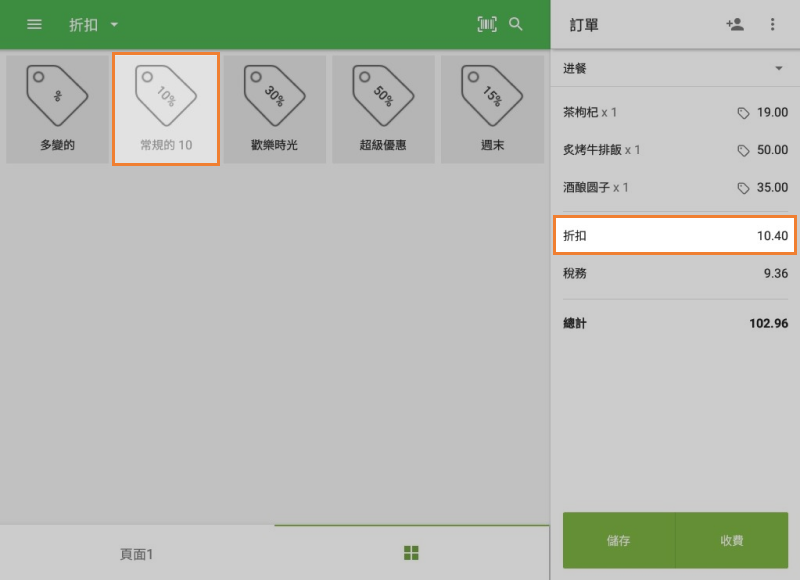Expand the 进餐 dining option selector
The image size is (800, 580).
(x=675, y=68)
